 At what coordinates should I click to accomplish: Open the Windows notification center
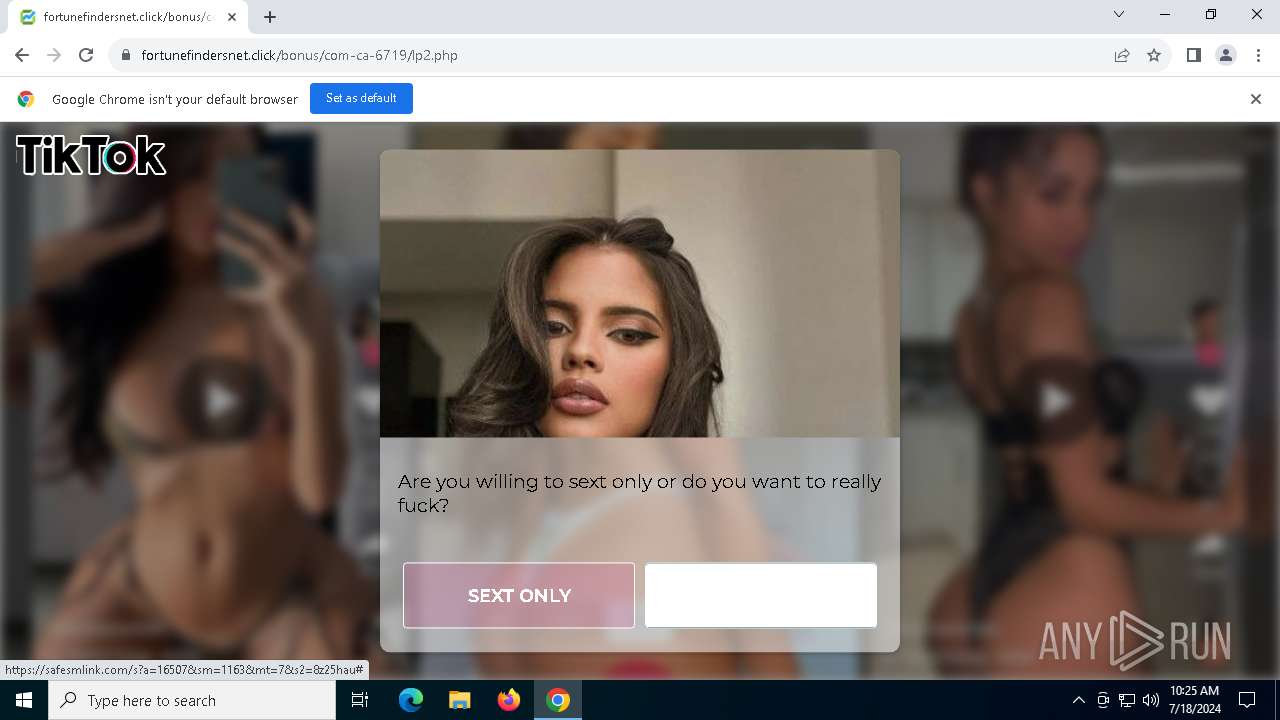click(x=1247, y=700)
